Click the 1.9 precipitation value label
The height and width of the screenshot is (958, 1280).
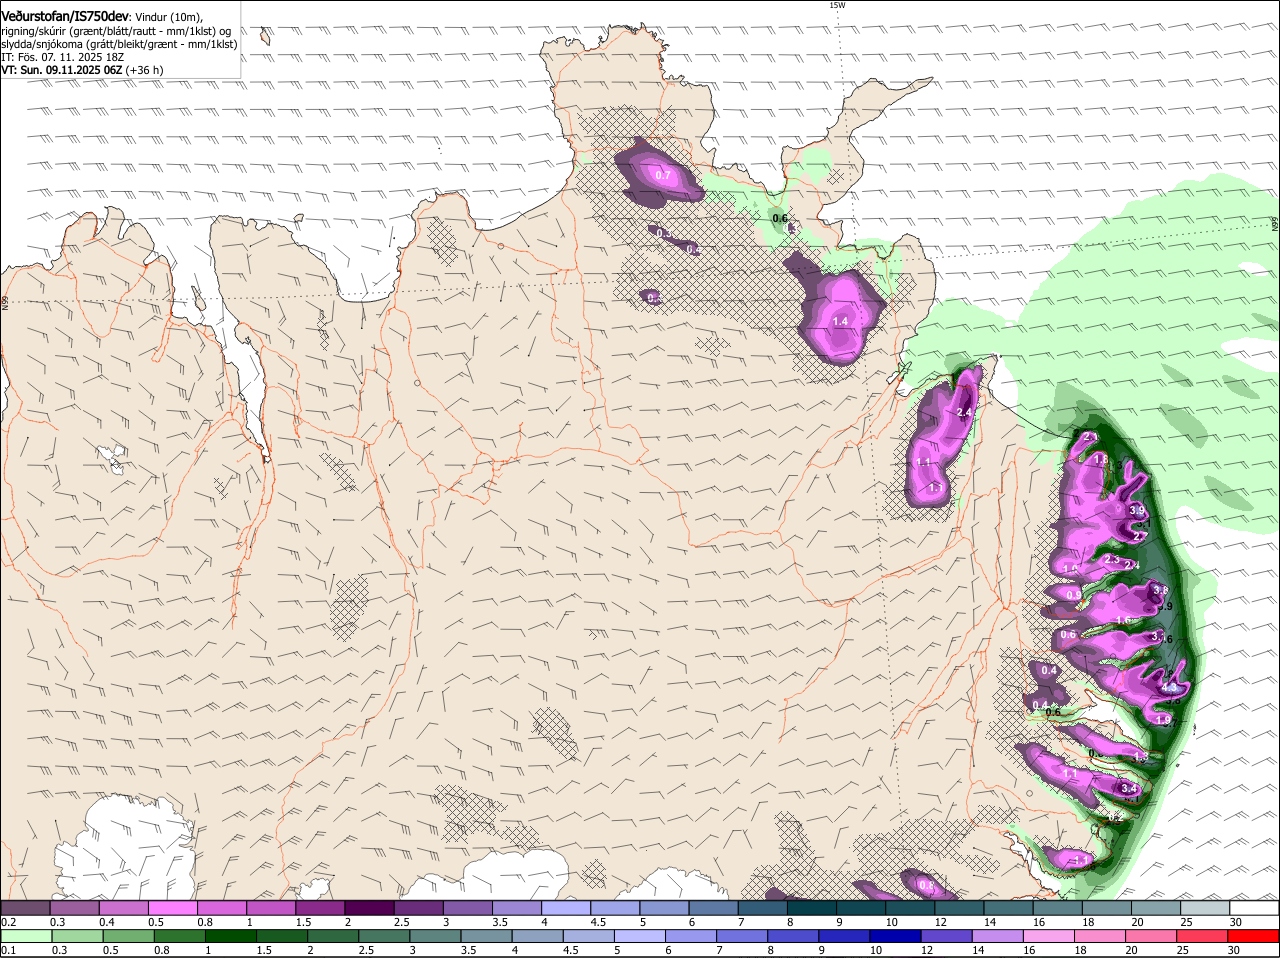point(1163,720)
